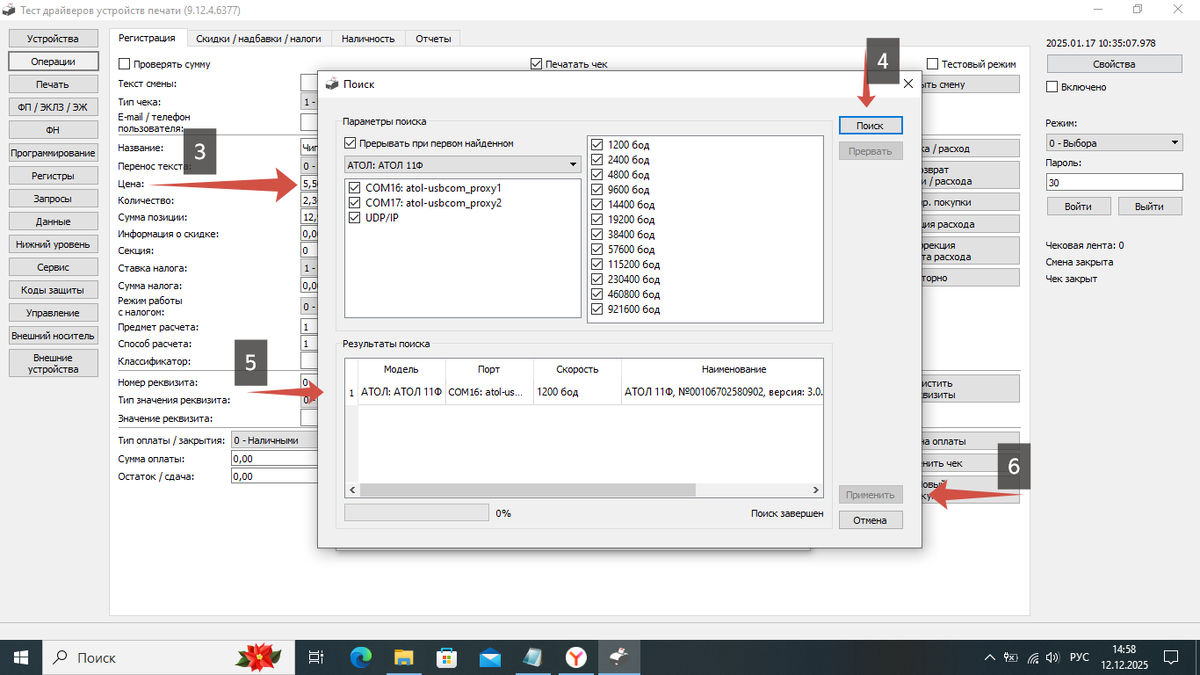Viewport: 1200px width, 675px height.
Task: Click the Поиск button in dialog
Action: (x=871, y=125)
